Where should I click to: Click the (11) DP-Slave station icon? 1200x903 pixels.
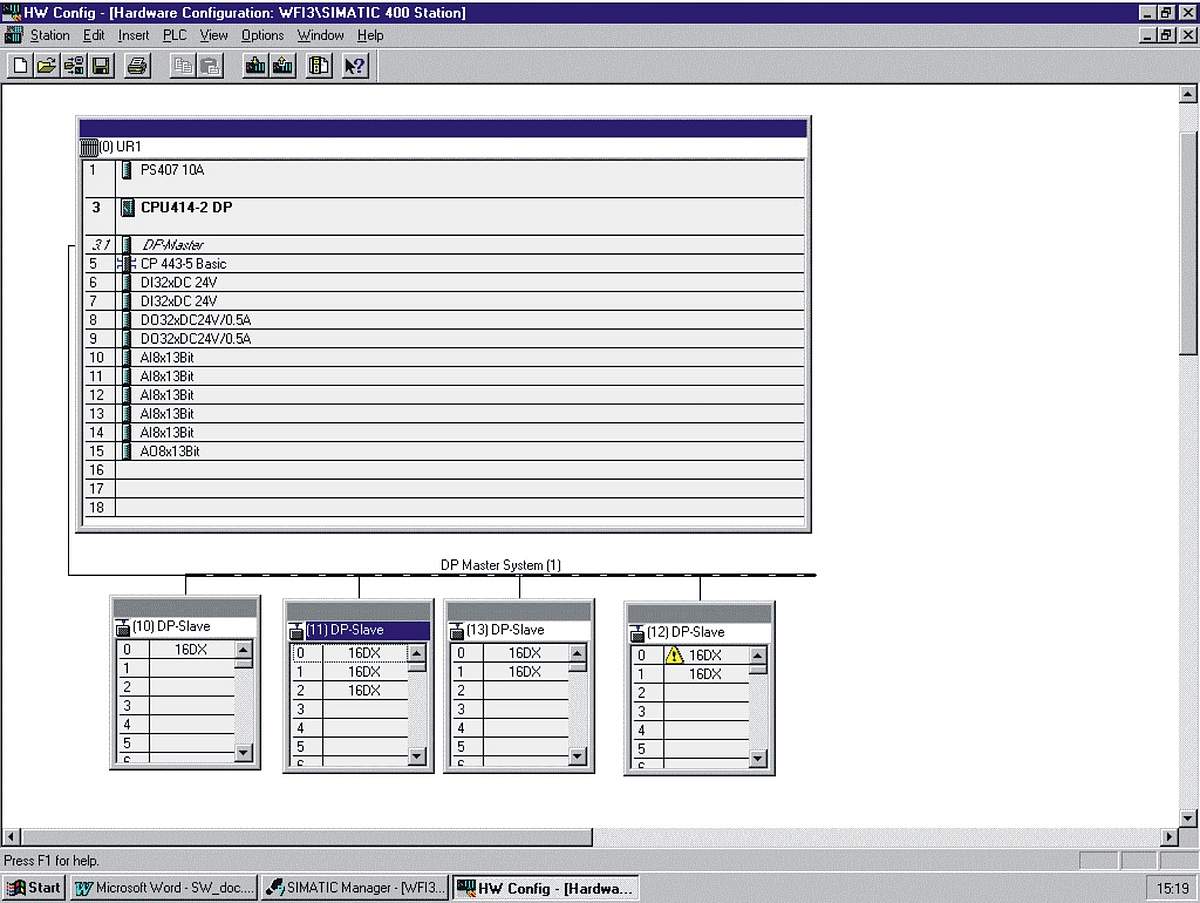point(296,631)
